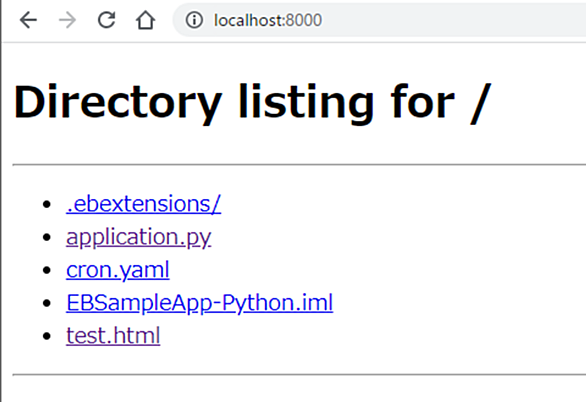
Task: Reload the localhost page
Action: pyautogui.click(x=107, y=20)
